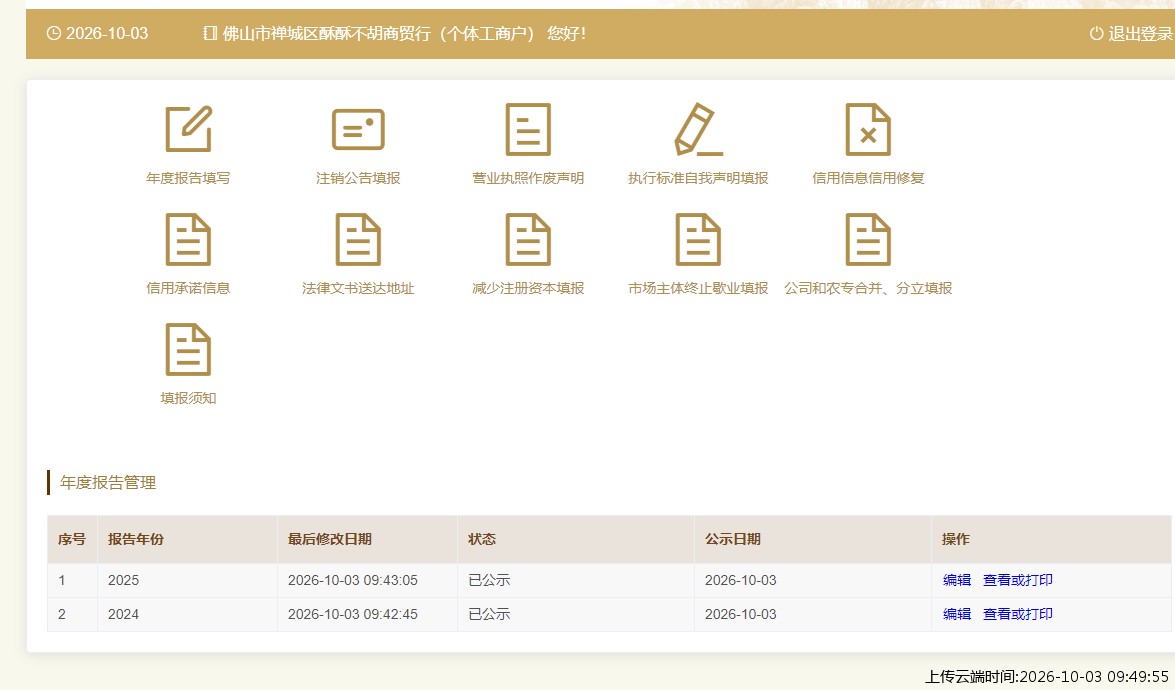Click the 注销公告填报 label
The image size is (1175, 690).
(x=358, y=178)
